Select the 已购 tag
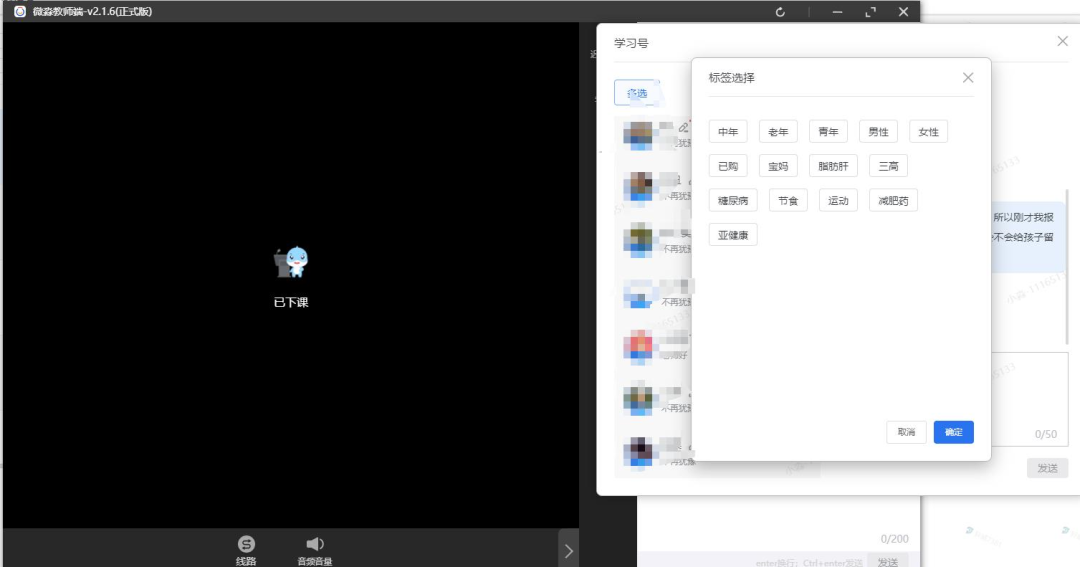Screen dimensions: 1080x567 coord(728,166)
